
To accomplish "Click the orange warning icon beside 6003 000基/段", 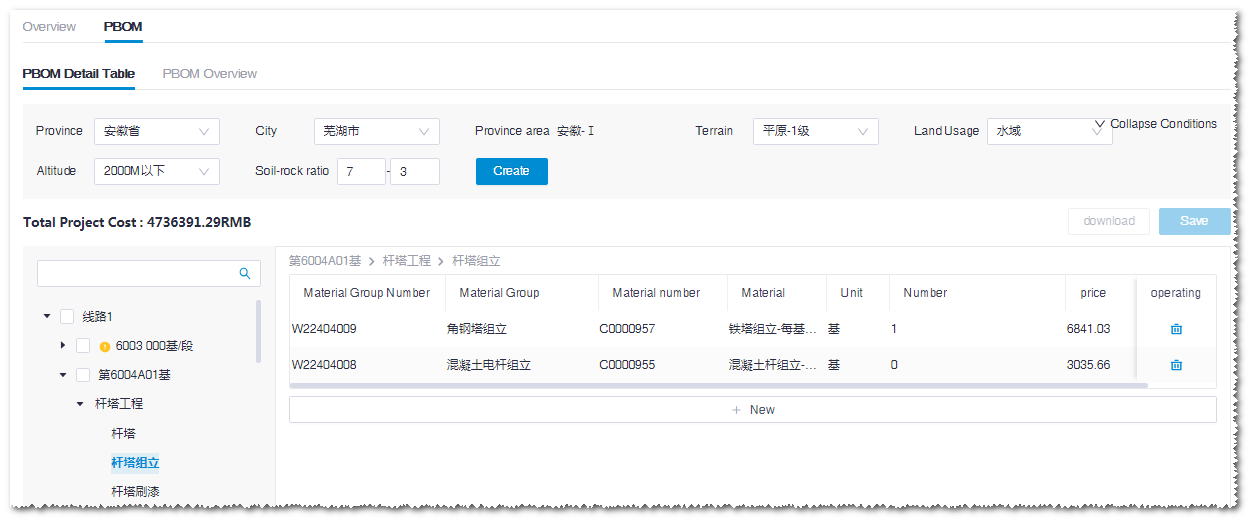I will click(x=104, y=346).
